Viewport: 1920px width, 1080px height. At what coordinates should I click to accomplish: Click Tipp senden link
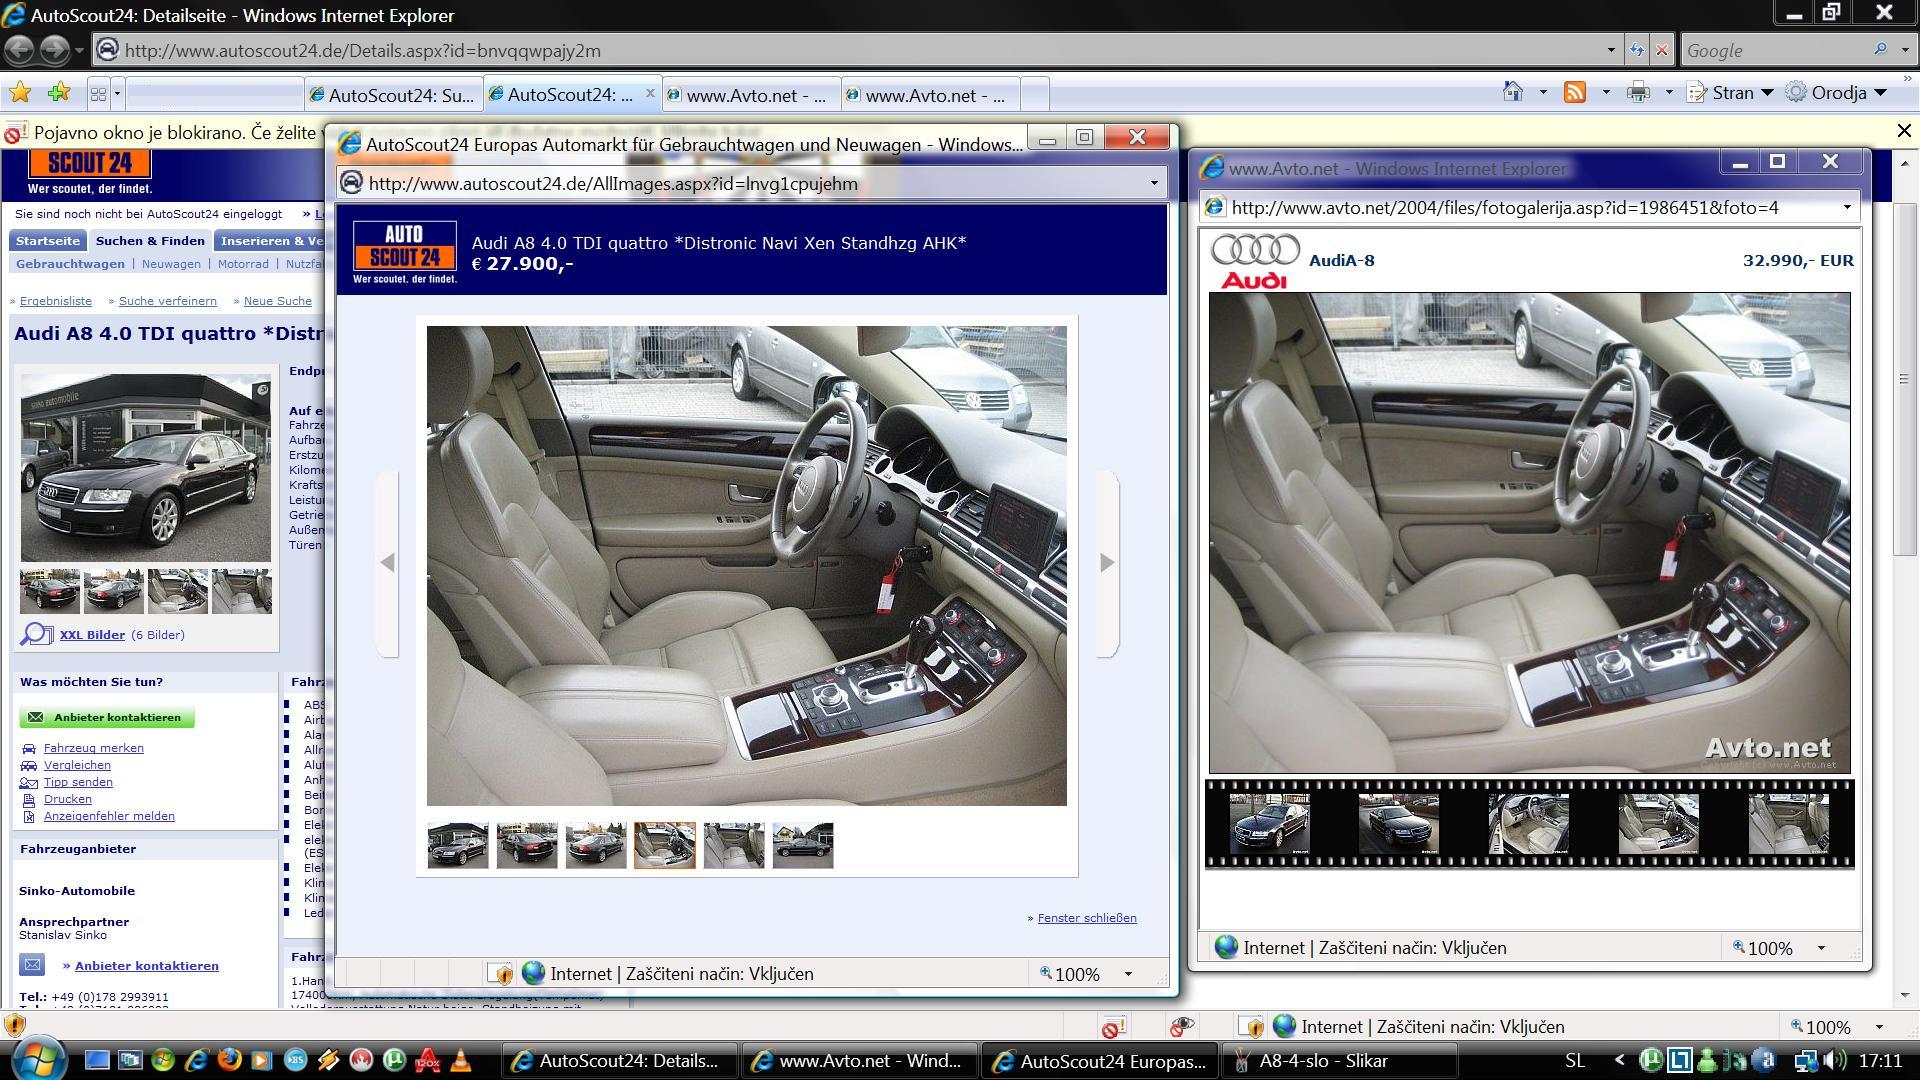(x=78, y=782)
